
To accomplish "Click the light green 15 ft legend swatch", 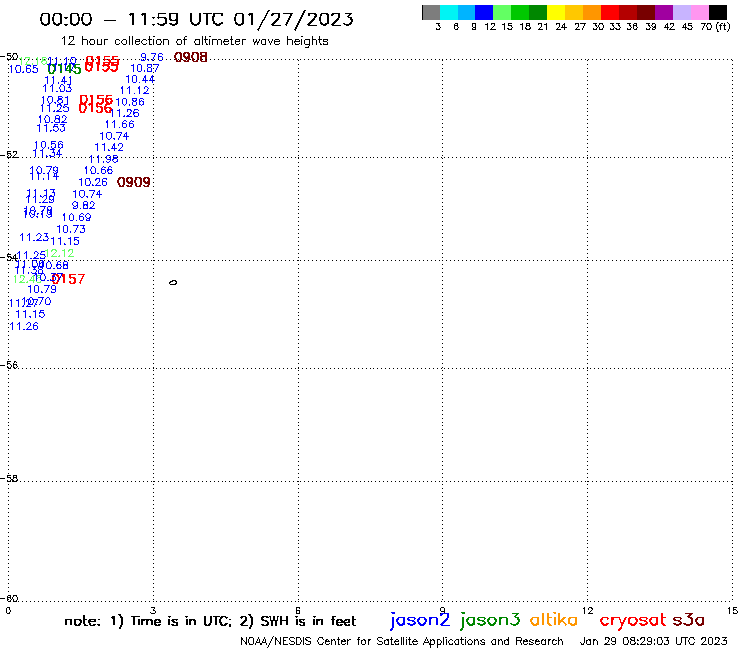I will [502, 12].
